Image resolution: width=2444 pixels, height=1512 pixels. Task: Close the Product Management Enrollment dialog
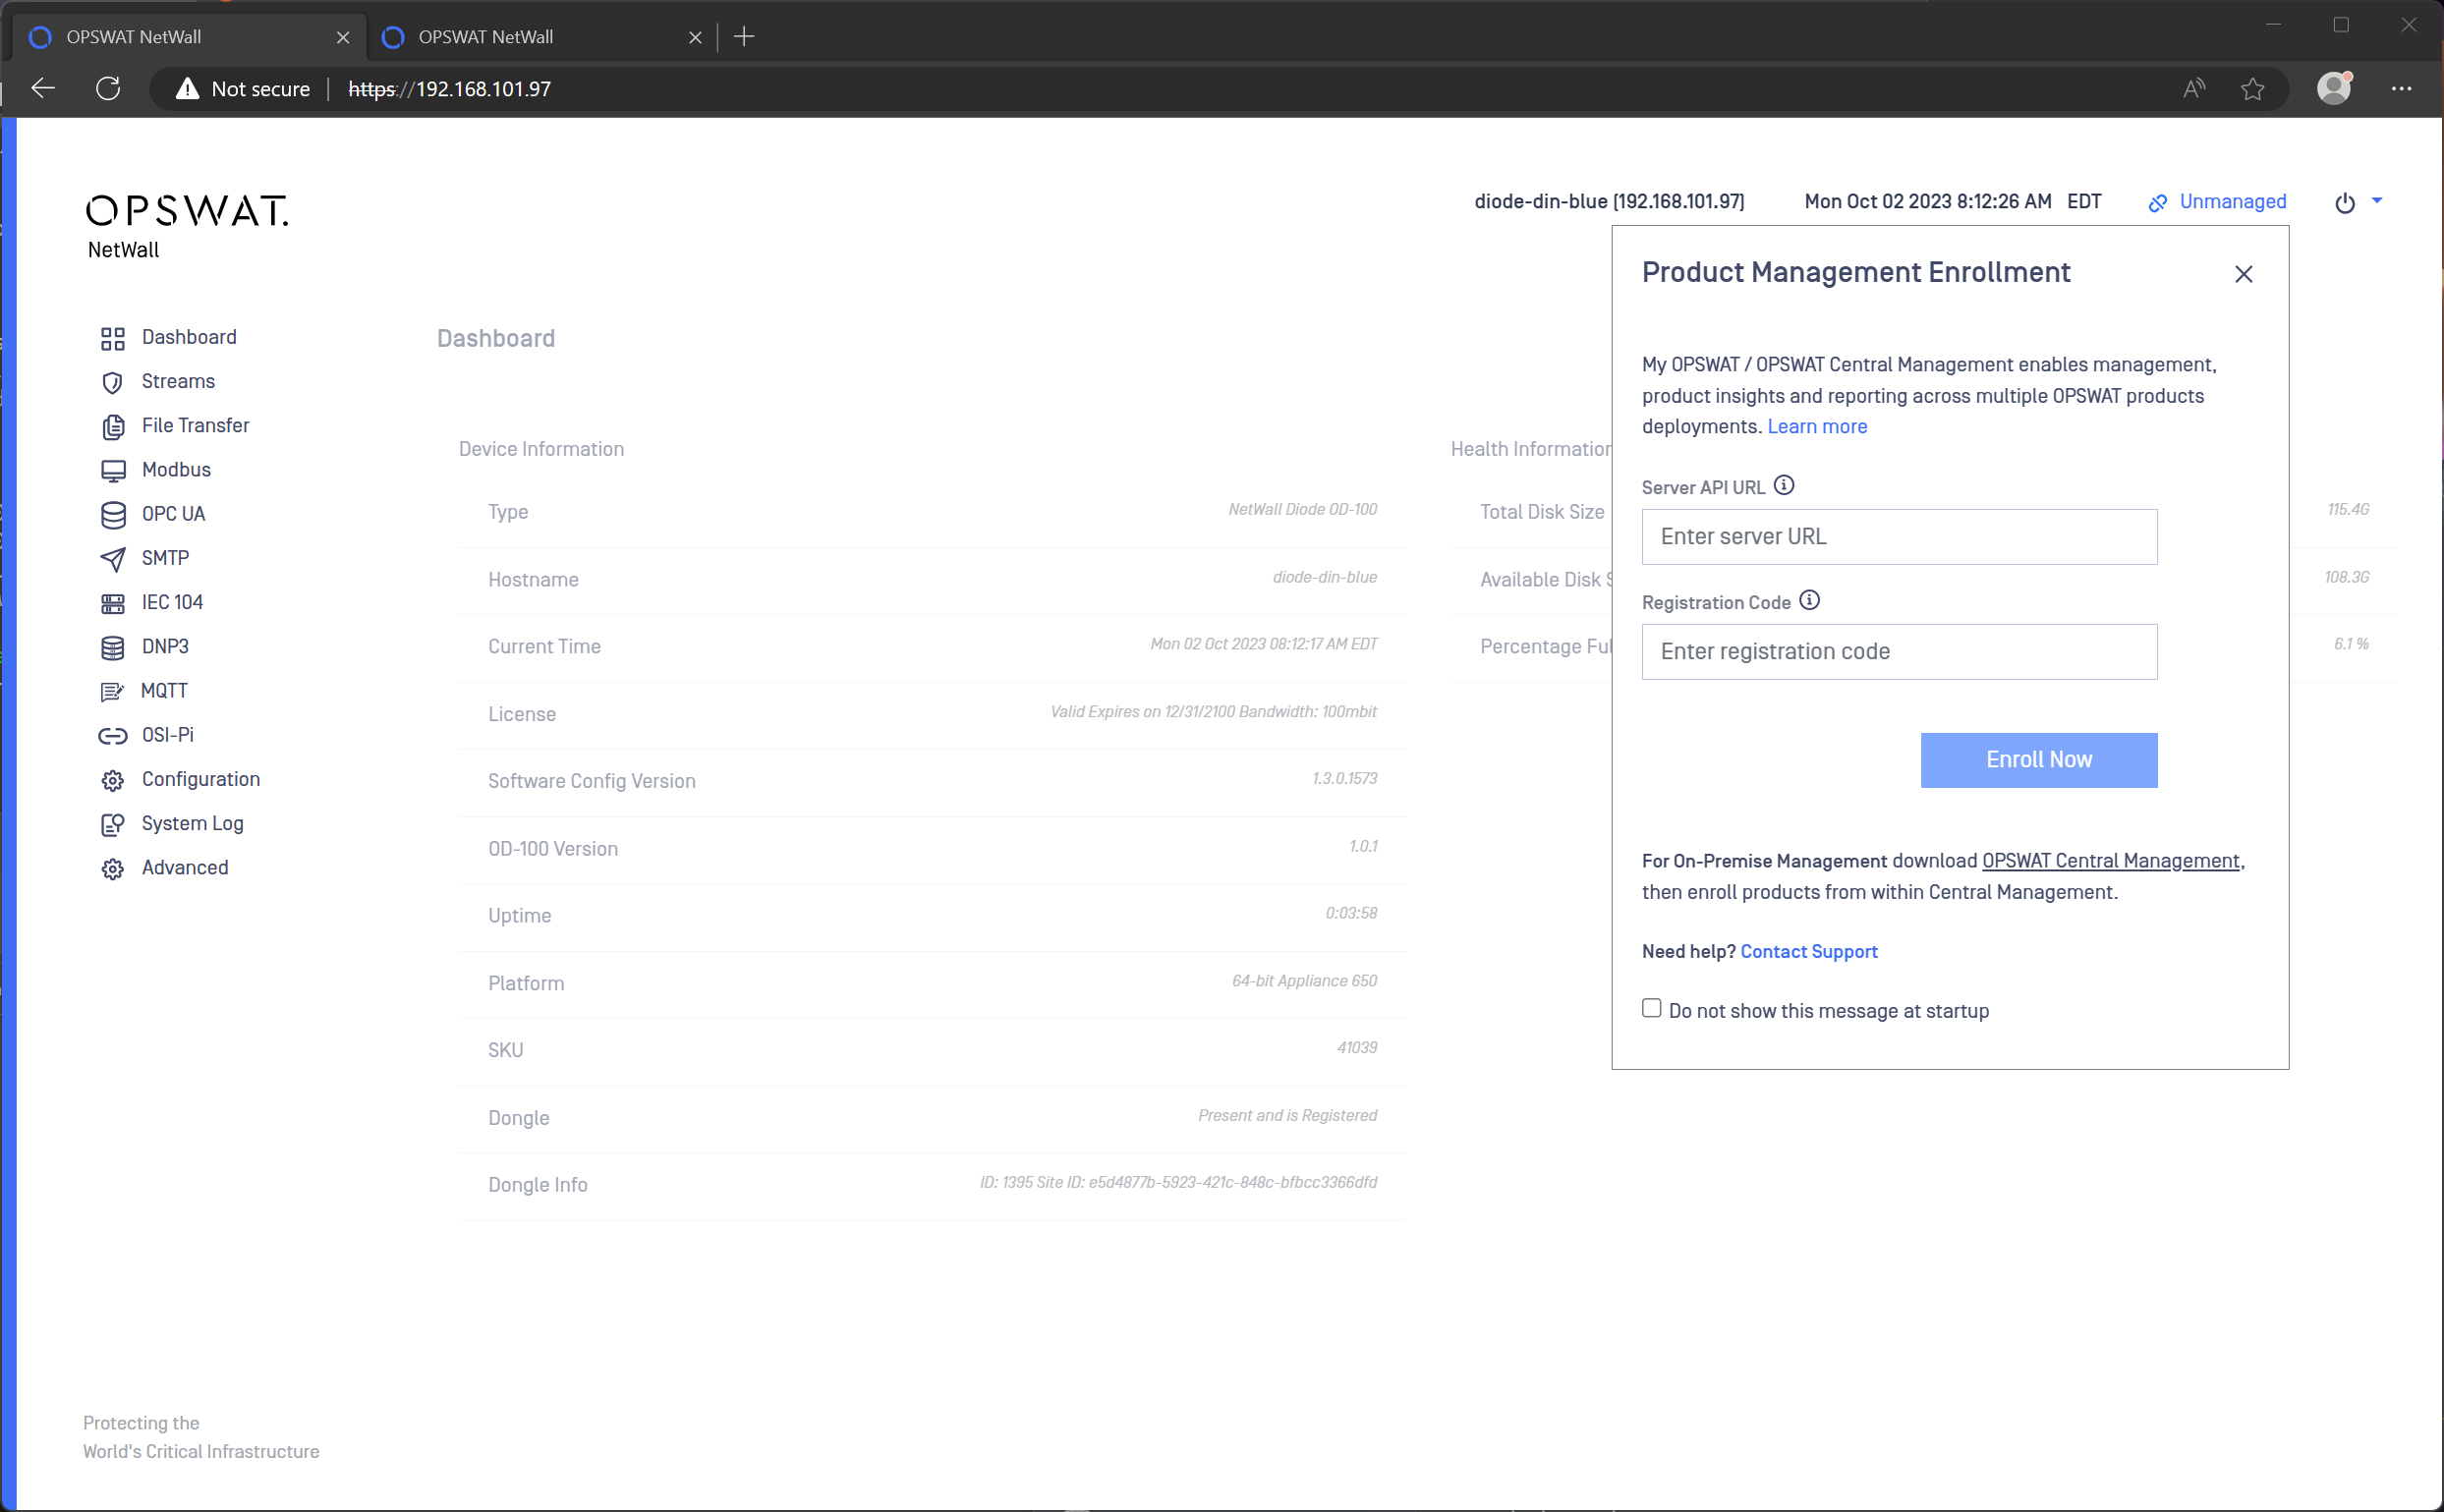click(2244, 274)
